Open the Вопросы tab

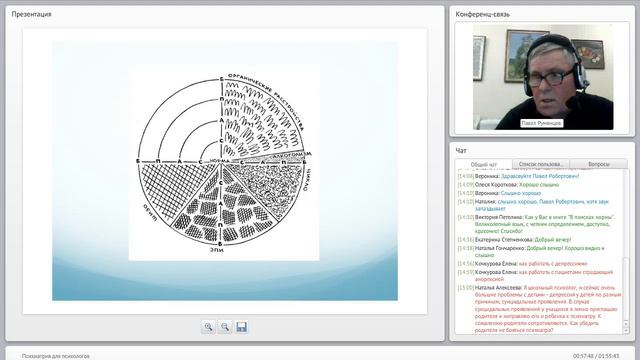point(599,164)
